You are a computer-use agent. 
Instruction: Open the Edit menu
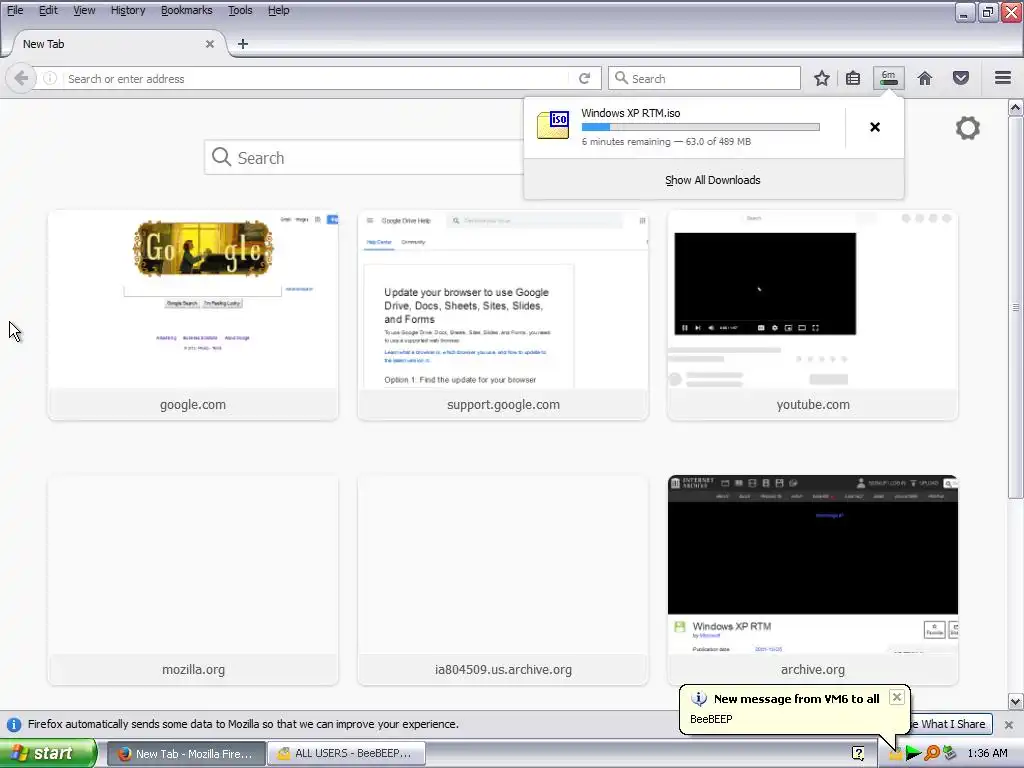(x=48, y=10)
